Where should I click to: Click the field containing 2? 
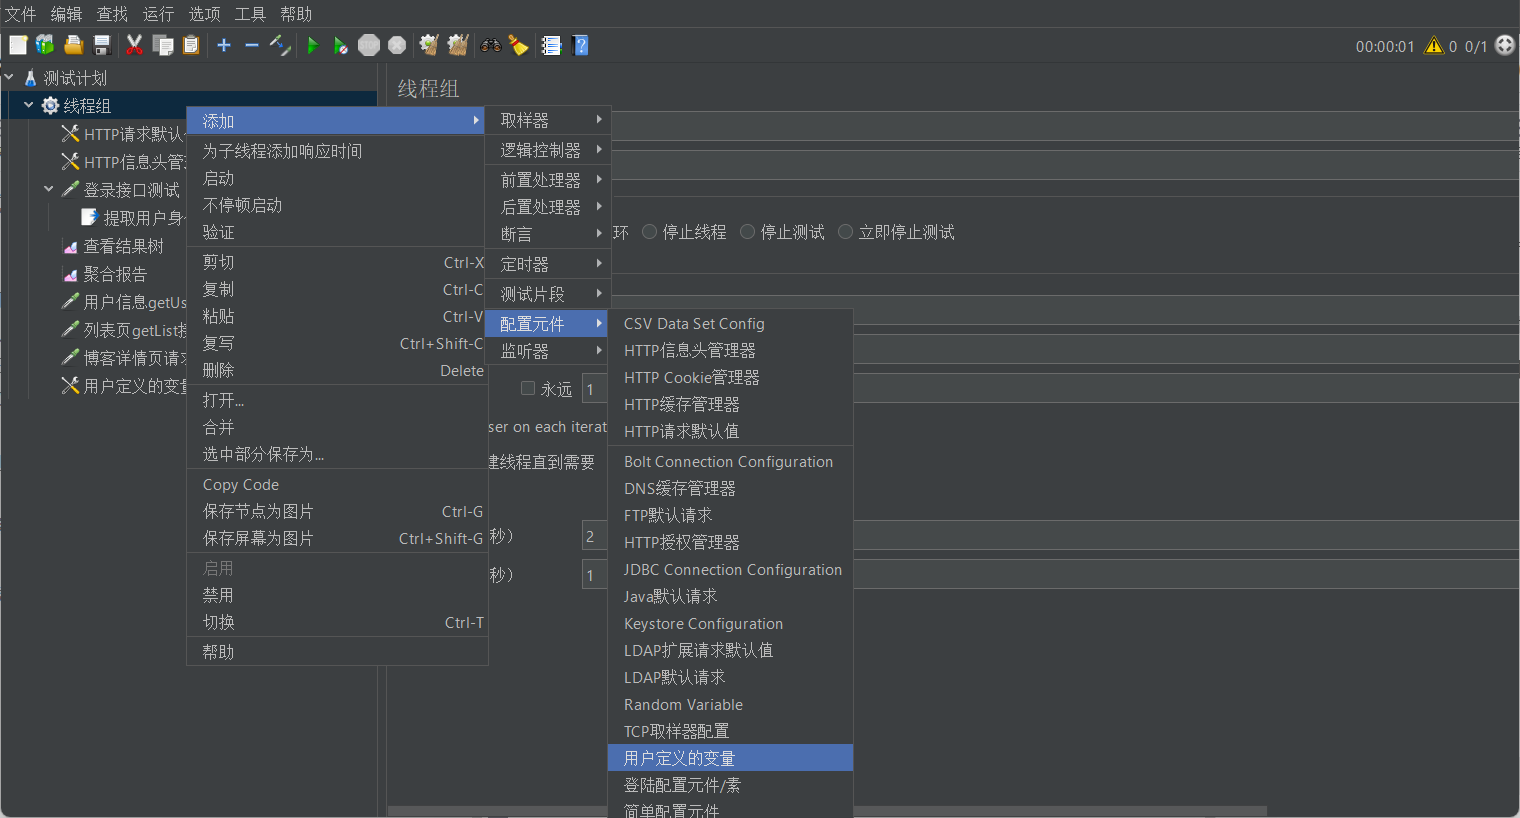595,536
